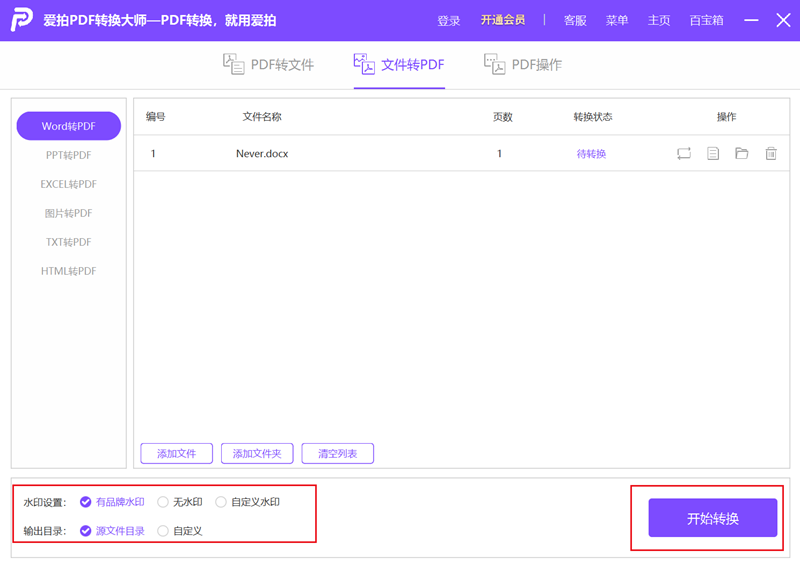This screenshot has height=573, width=800.
Task: Open 百宝箱 from the title bar
Action: pos(706,20)
